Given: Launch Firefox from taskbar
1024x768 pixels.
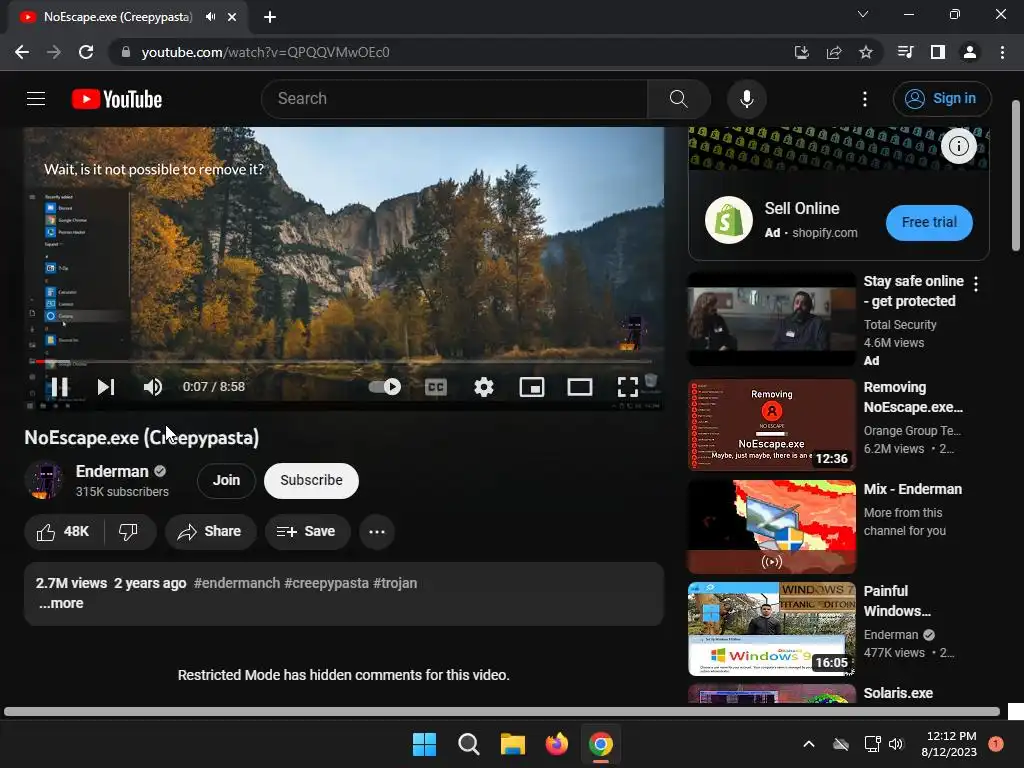Looking at the screenshot, I should click(556, 744).
